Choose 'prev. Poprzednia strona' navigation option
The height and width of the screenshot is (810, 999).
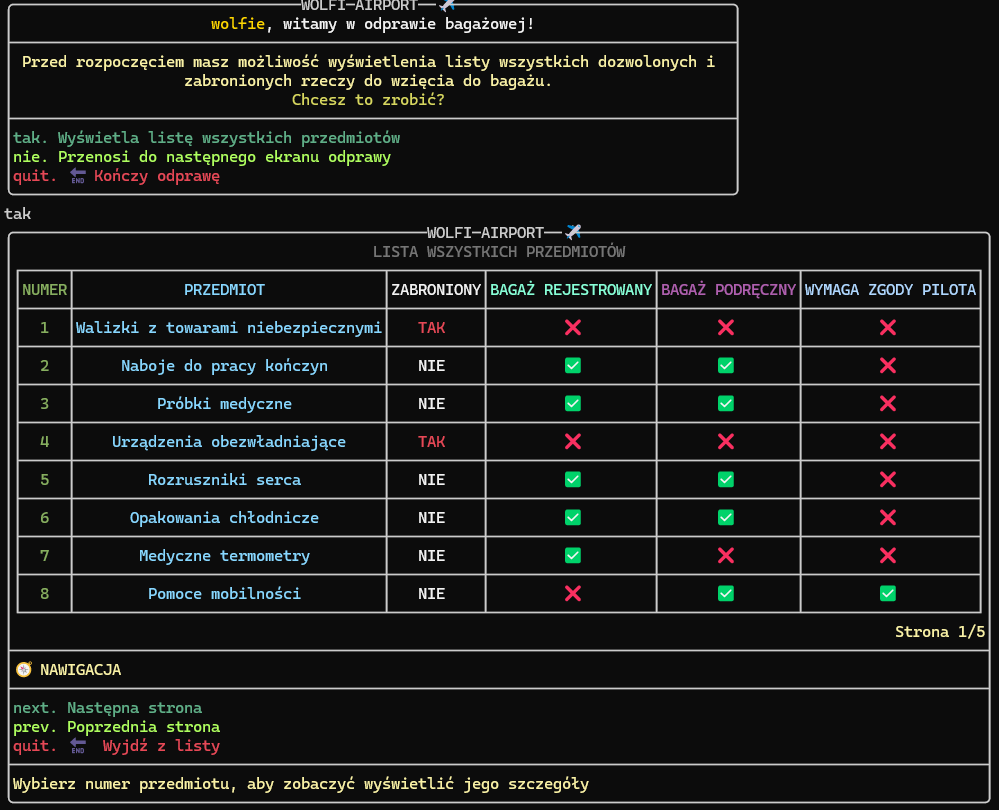pos(116,727)
